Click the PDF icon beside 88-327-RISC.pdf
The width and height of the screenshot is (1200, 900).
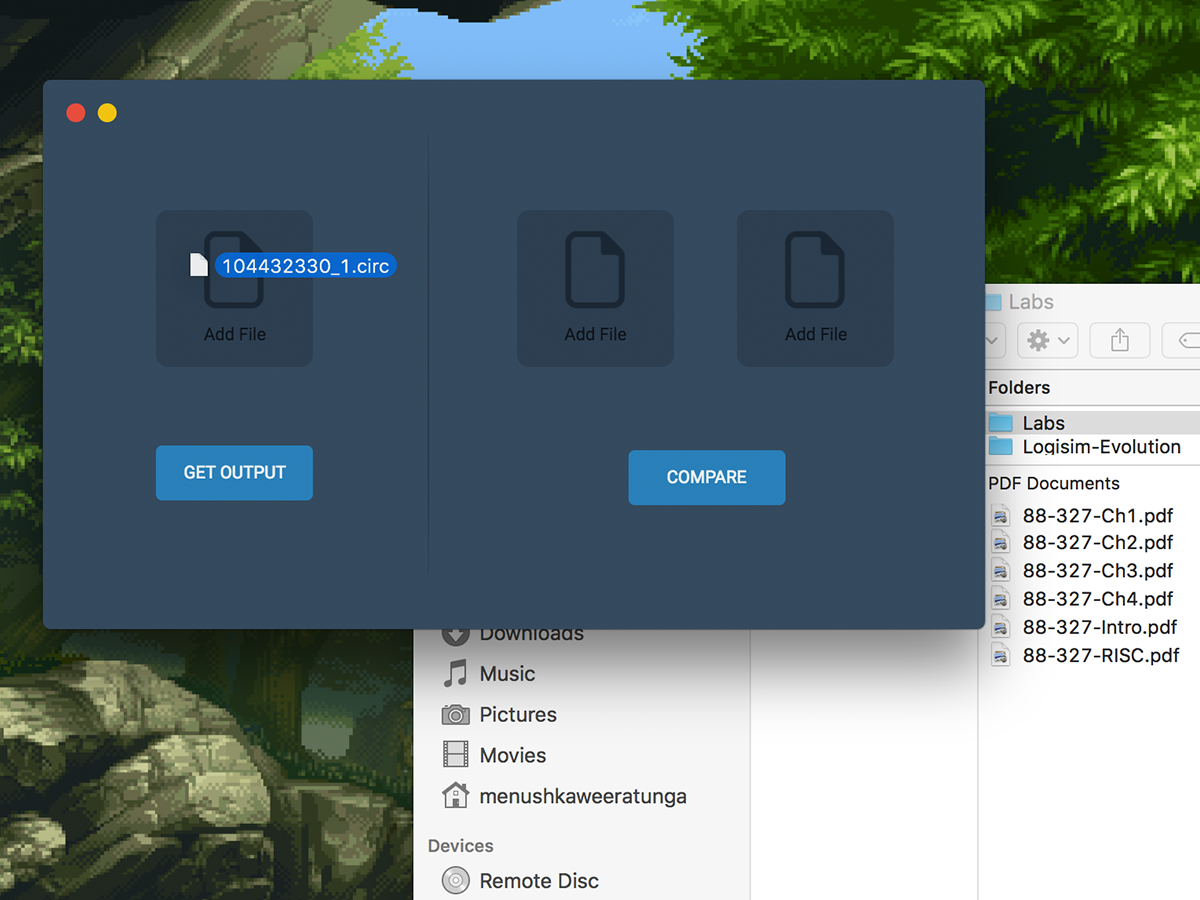coord(1001,656)
